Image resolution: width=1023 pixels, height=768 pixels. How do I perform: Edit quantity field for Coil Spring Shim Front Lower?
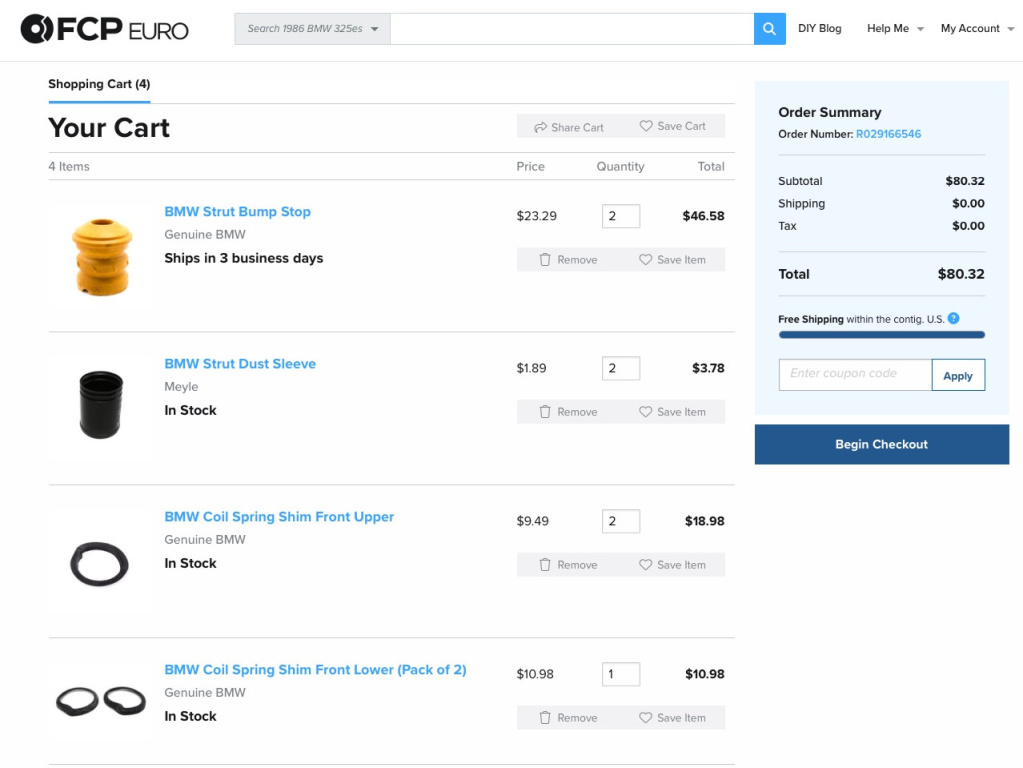tap(620, 674)
